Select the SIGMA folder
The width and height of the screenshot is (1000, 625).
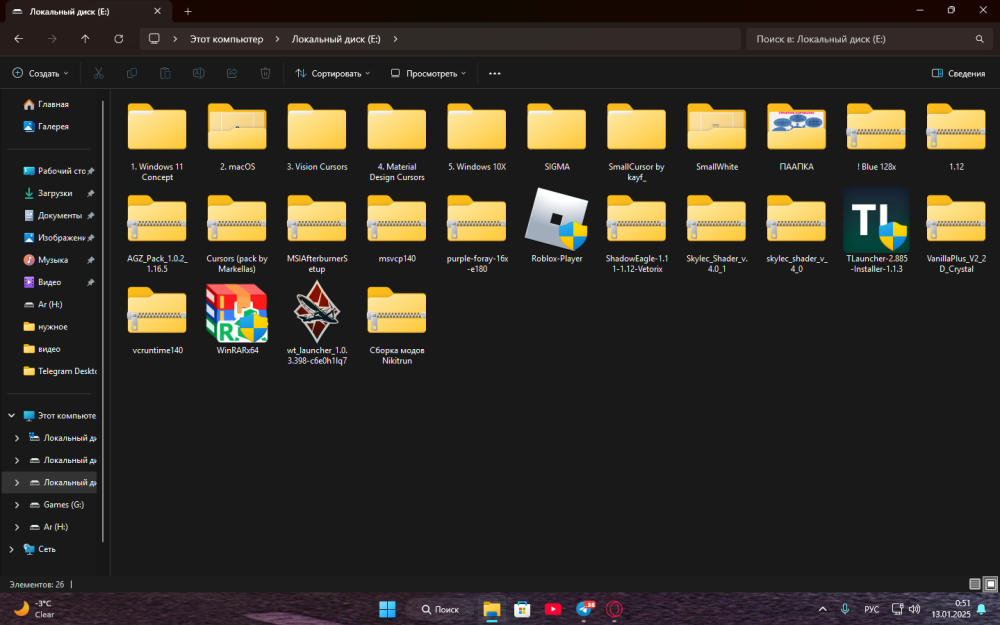coord(557,128)
